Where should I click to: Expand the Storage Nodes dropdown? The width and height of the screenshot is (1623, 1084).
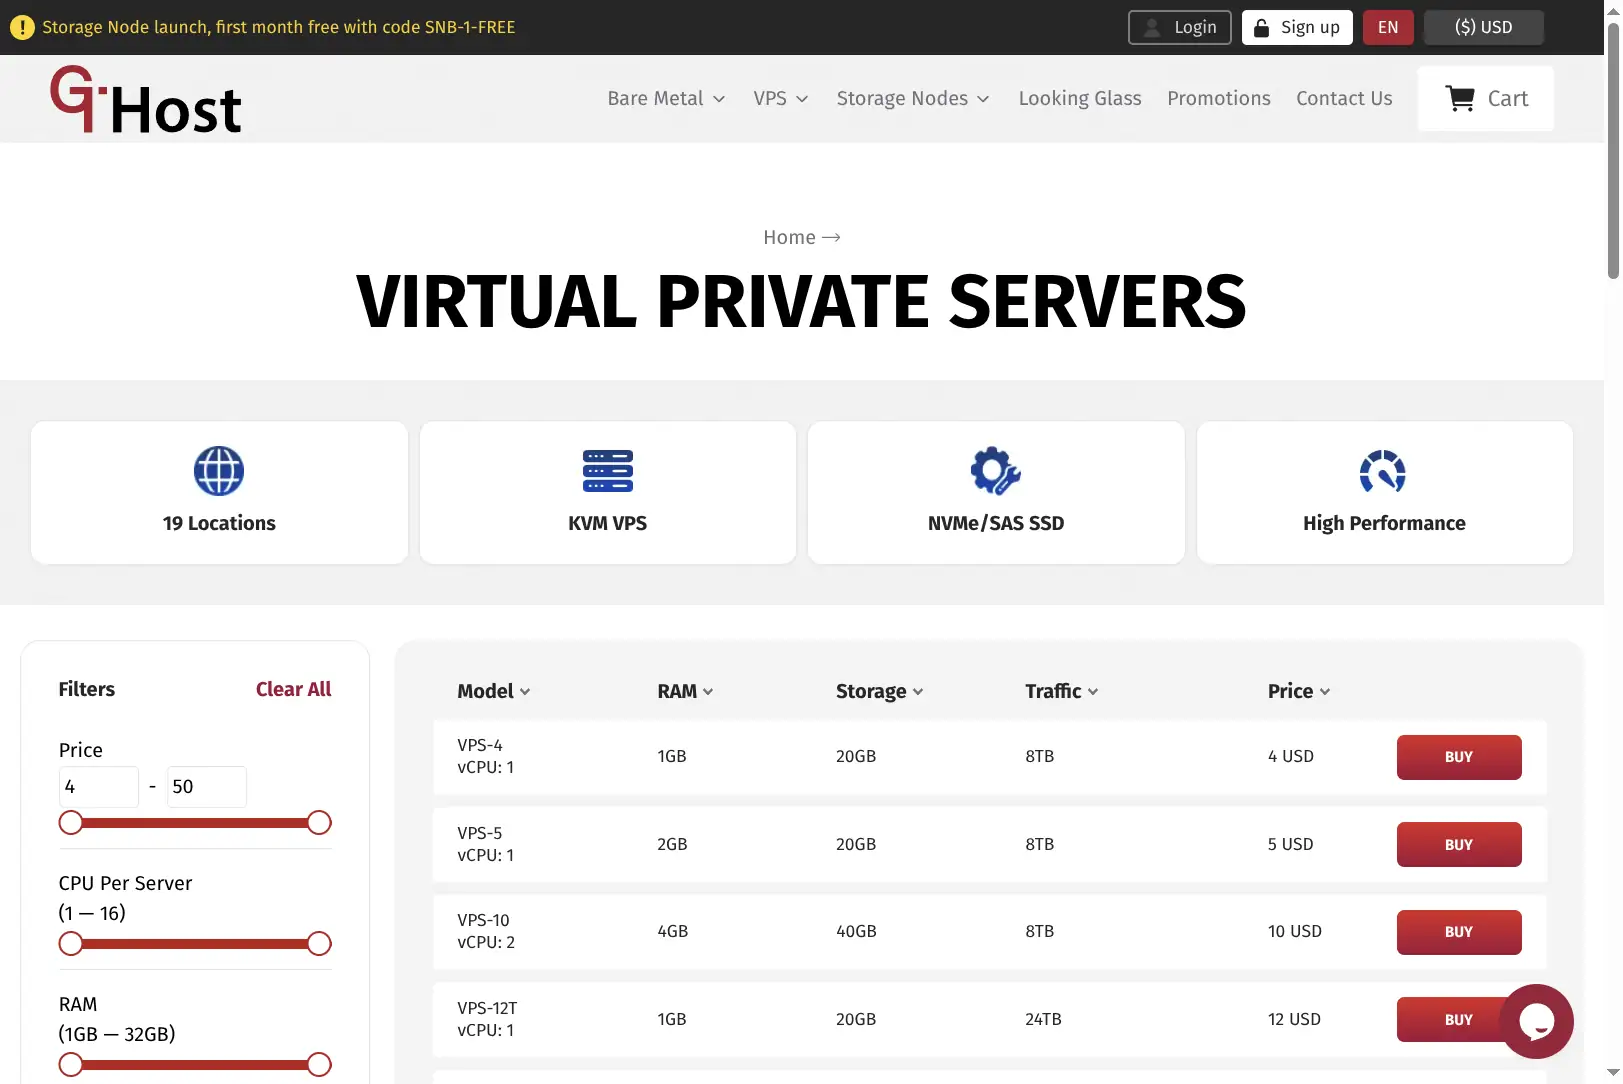click(x=913, y=98)
